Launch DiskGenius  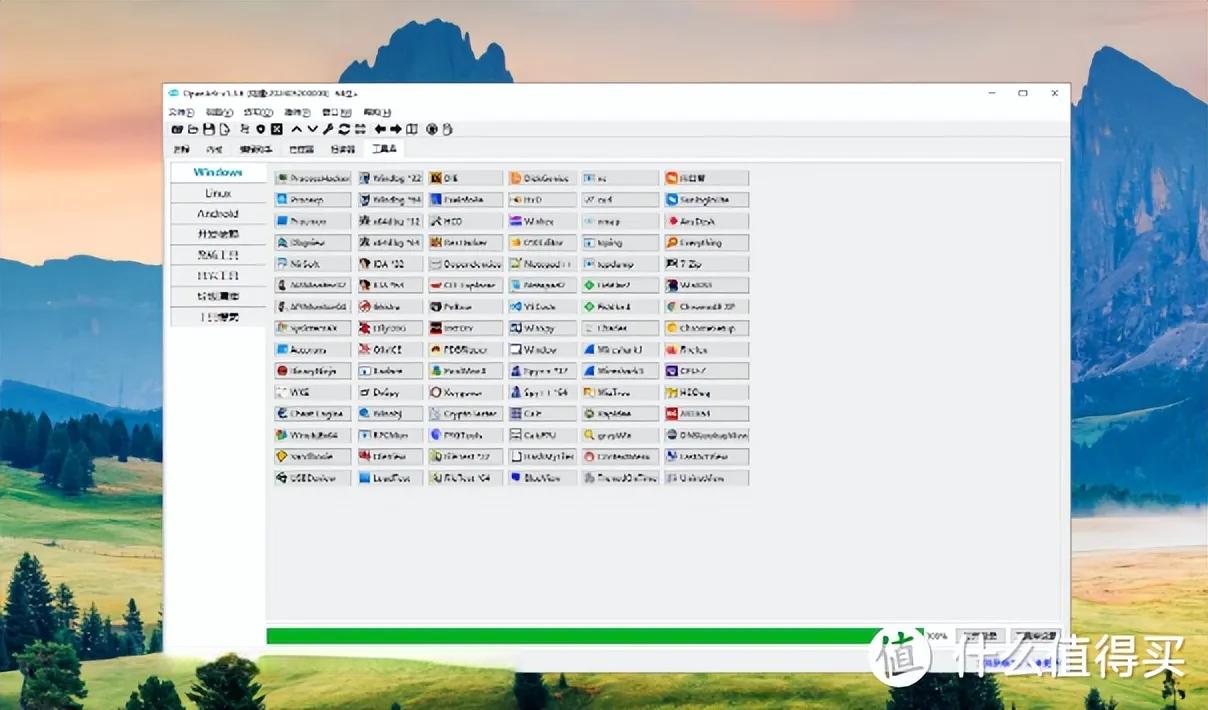pyautogui.click(x=542, y=178)
